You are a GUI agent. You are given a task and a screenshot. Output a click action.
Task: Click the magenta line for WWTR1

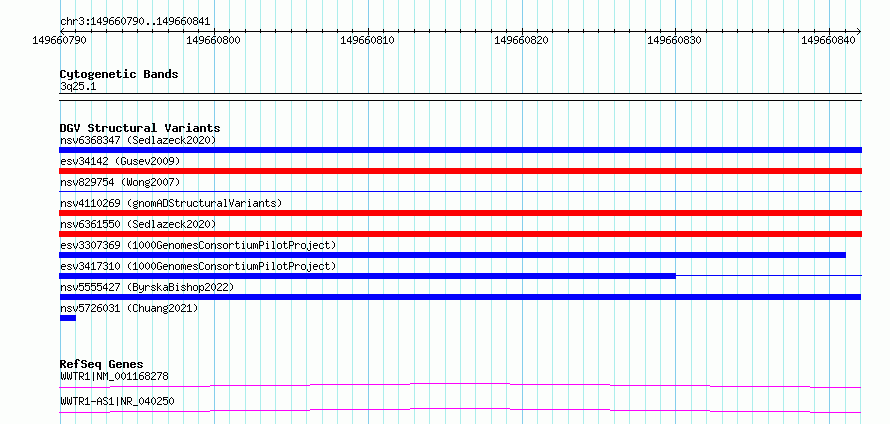pyautogui.click(x=460, y=385)
